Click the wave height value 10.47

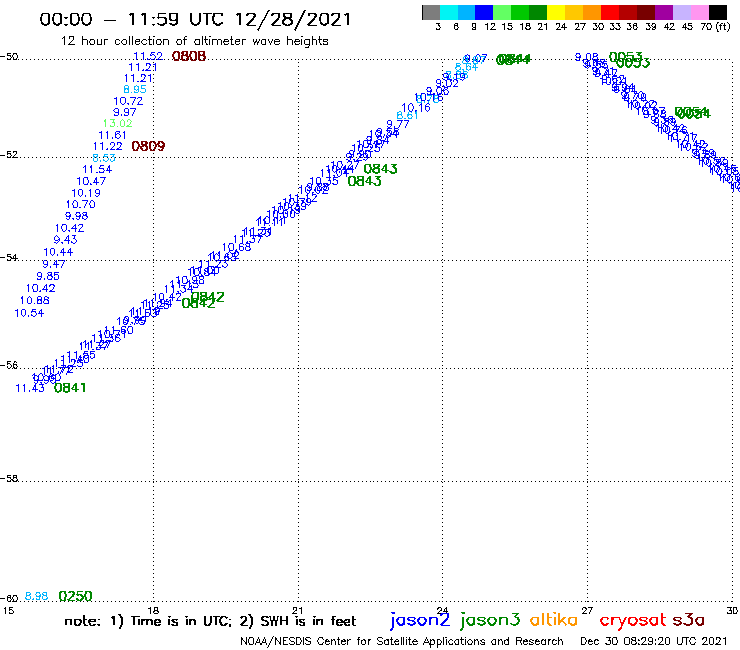coord(91,181)
